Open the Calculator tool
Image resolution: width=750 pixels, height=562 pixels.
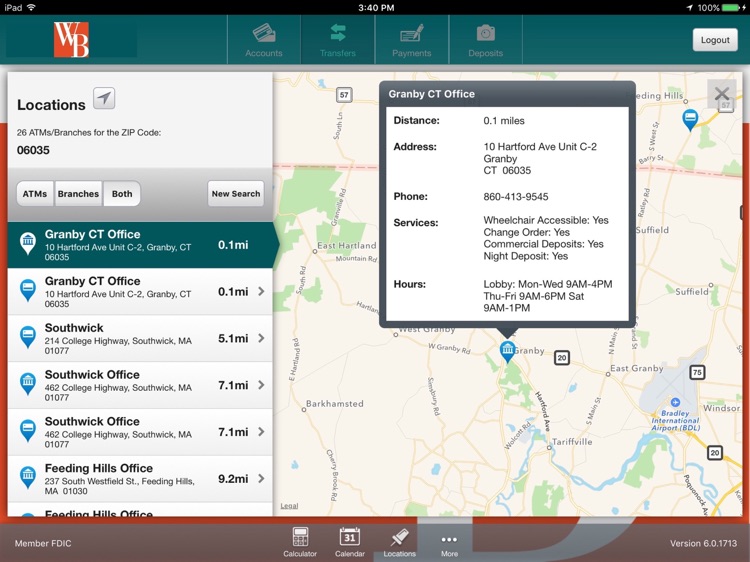click(300, 542)
